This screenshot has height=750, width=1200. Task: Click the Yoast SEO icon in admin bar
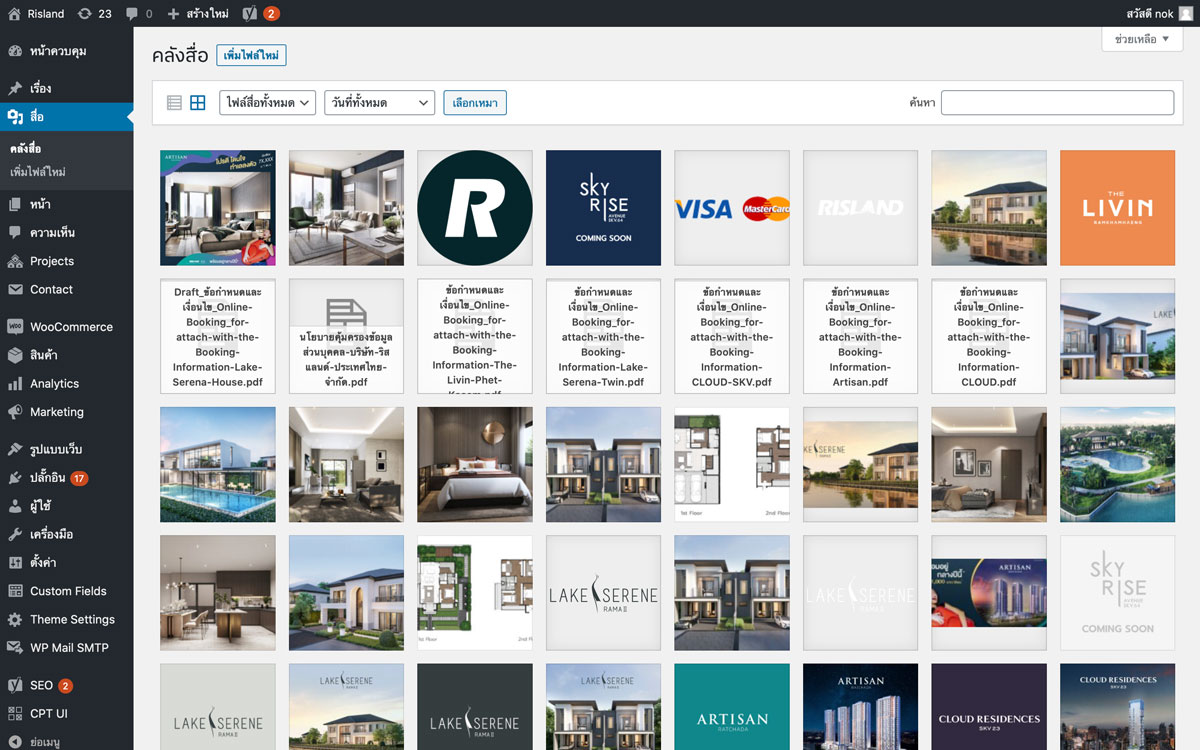click(x=251, y=14)
